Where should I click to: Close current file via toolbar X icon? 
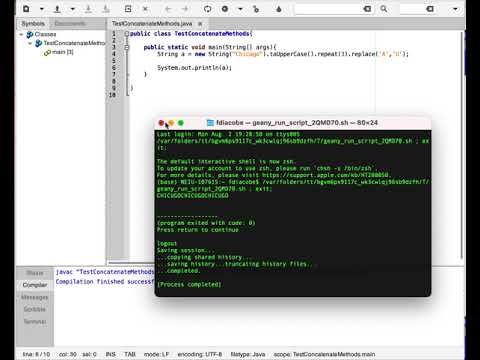click(145, 9)
